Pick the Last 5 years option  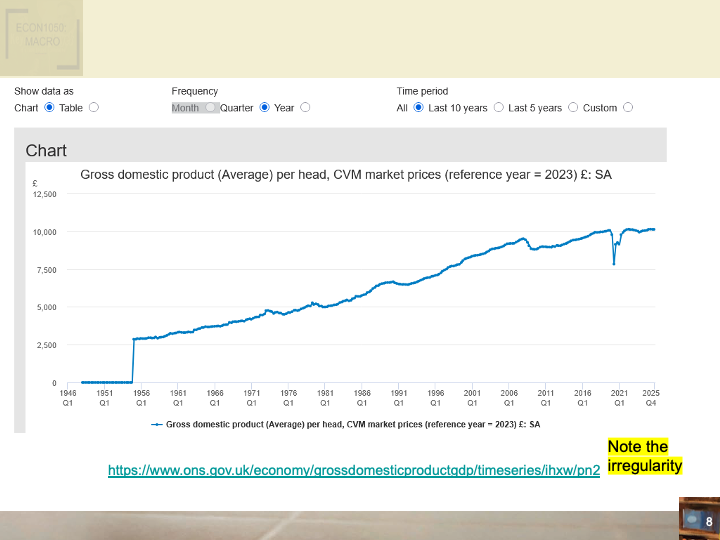(573, 108)
